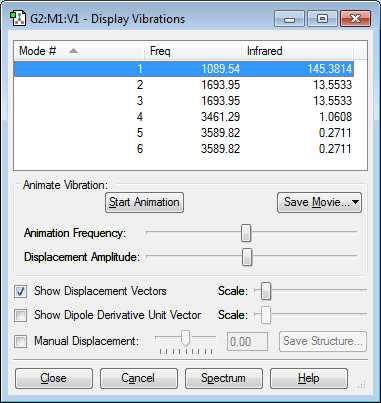Click the Cancel button

pos(138,378)
